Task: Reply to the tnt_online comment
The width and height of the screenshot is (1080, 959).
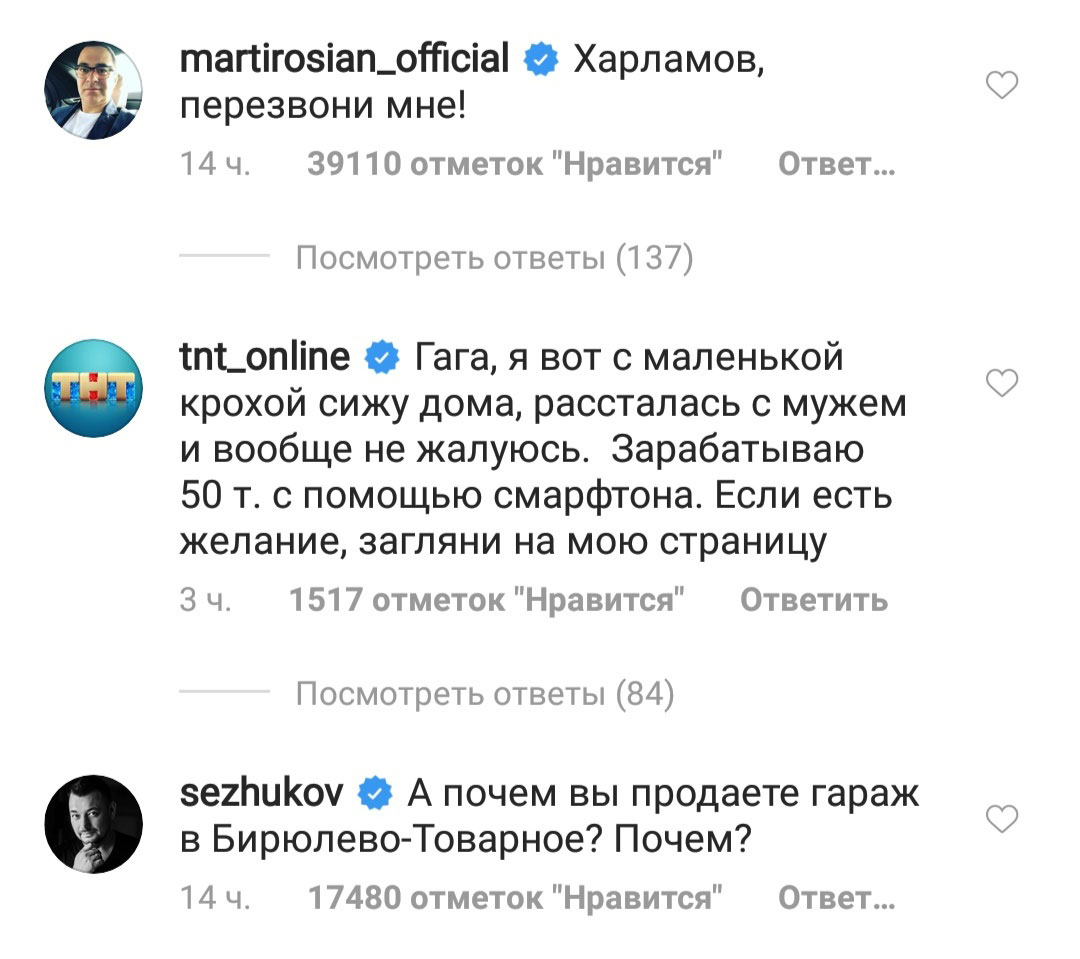Action: [x=813, y=600]
